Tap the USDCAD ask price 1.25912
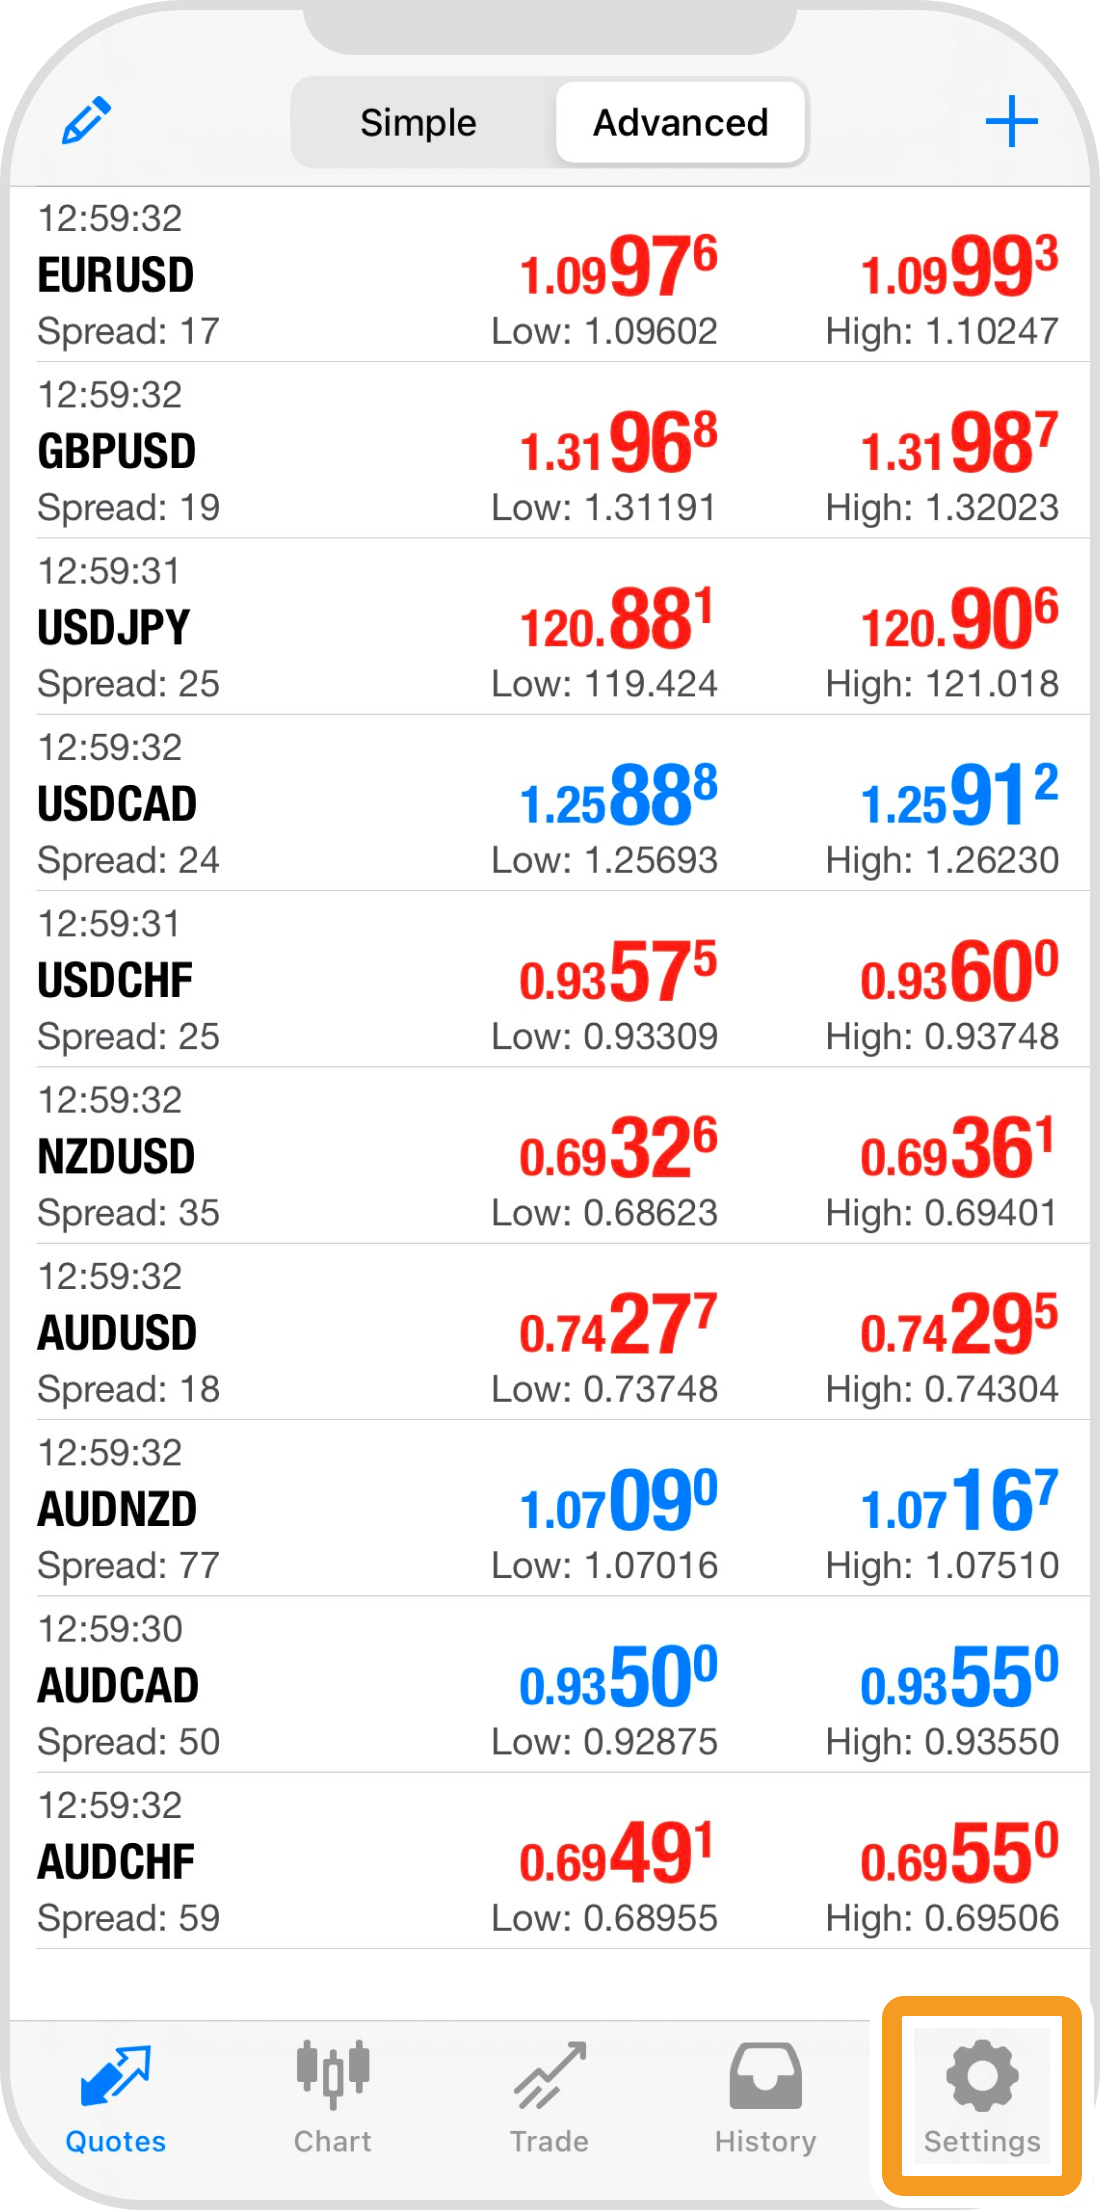 [959, 797]
